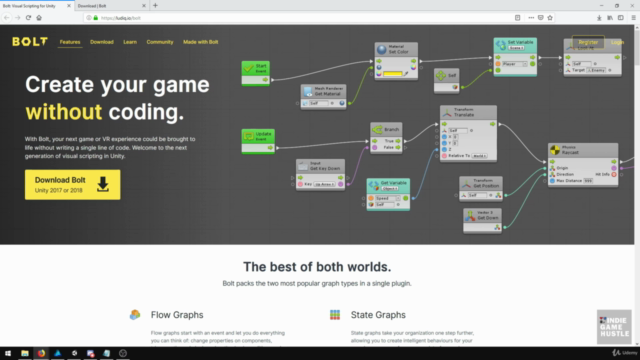The width and height of the screenshot is (640, 360).
Task: Open the Learn nav link
Action: (130, 42)
